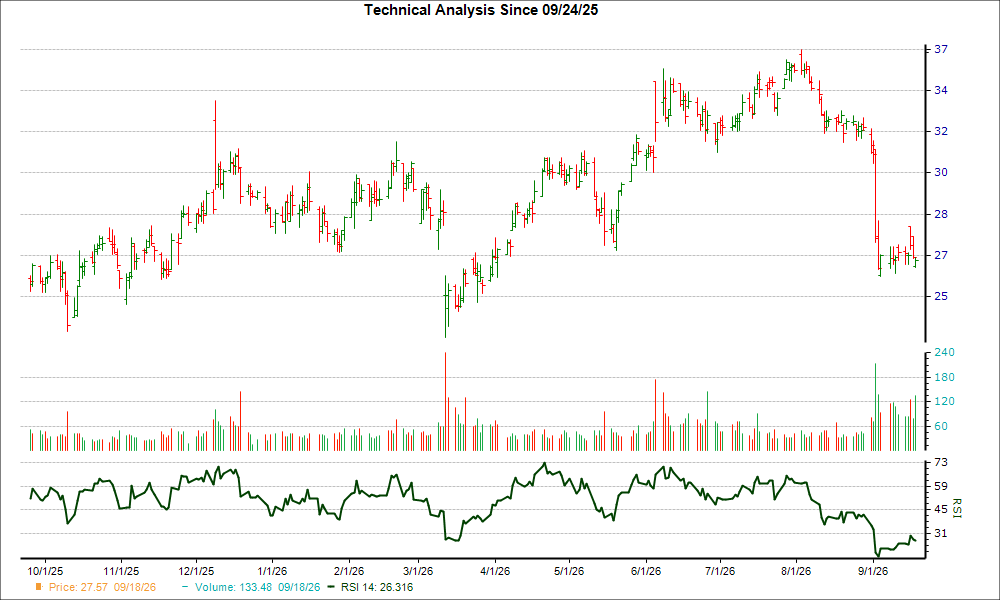
Task: Click volume axis value 180
Action: pyautogui.click(x=944, y=377)
